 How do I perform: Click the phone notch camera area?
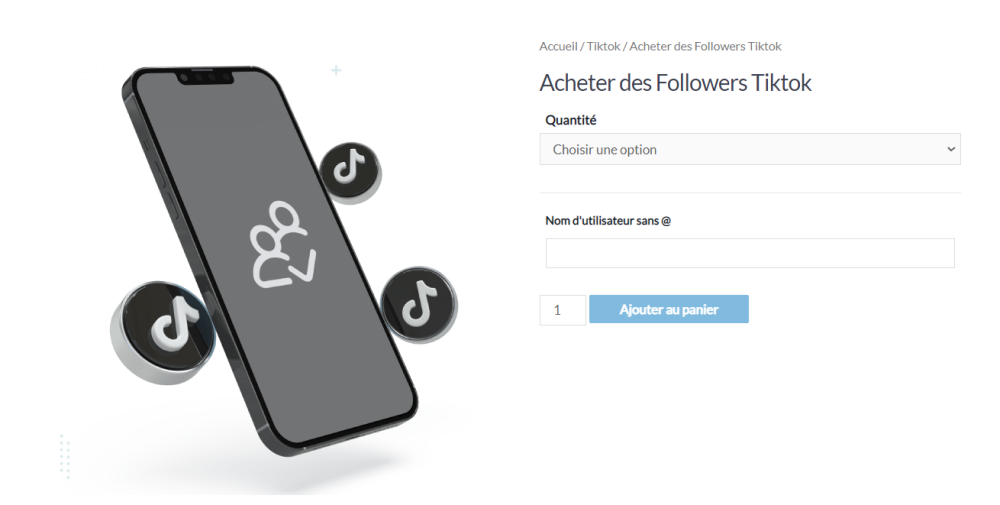pos(205,78)
